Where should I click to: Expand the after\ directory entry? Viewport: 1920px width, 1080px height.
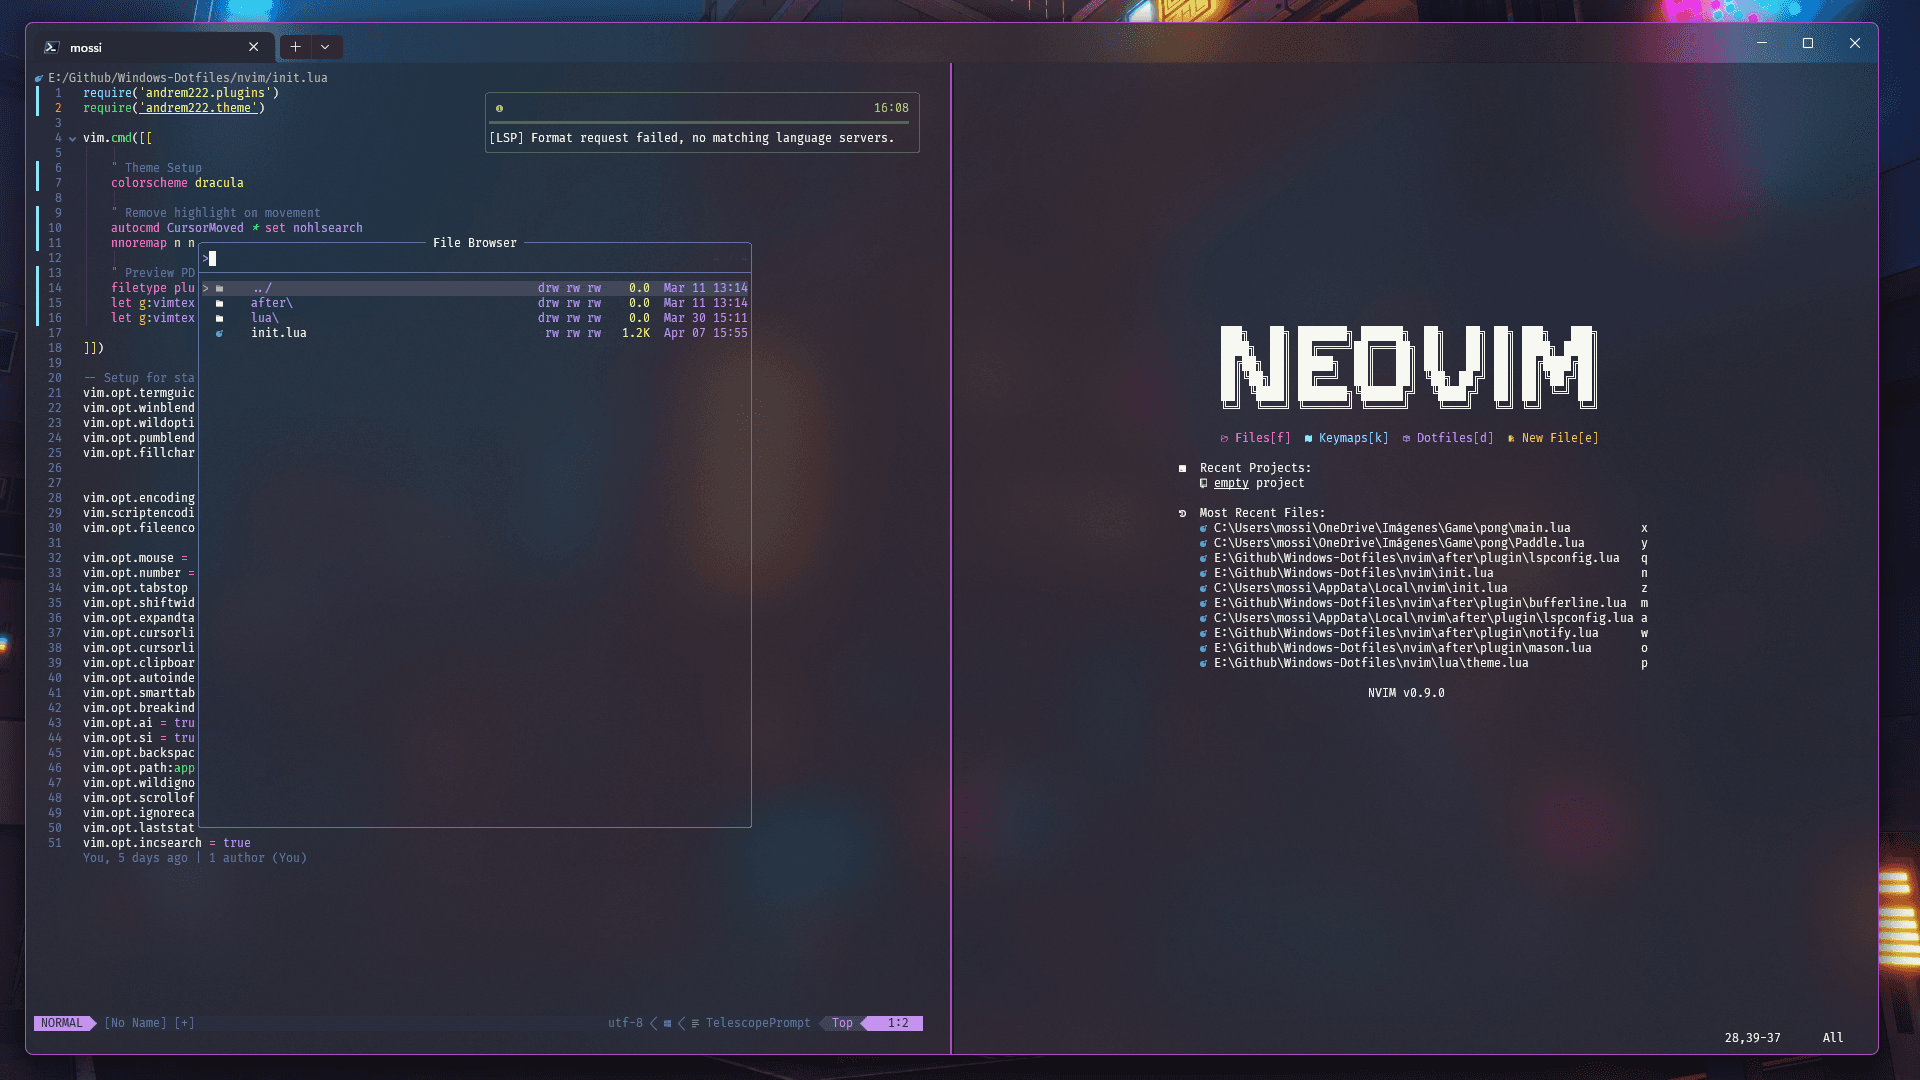(272, 302)
